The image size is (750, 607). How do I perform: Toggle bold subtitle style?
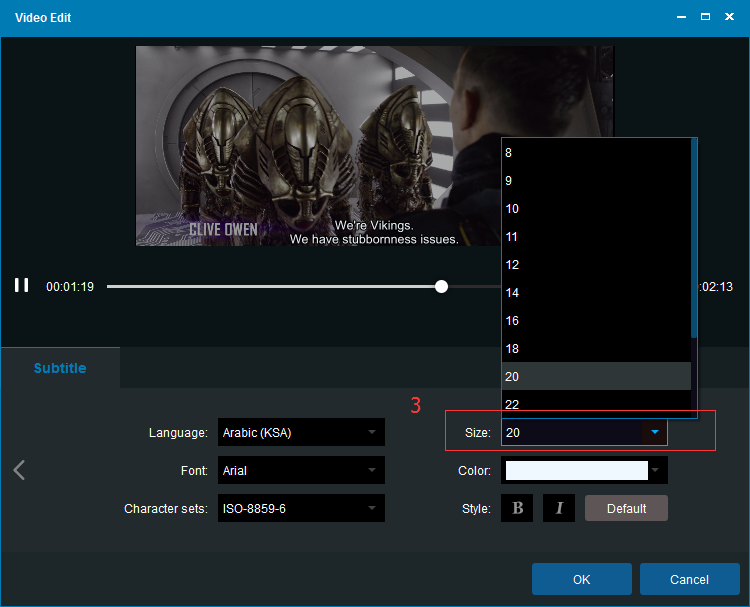click(517, 508)
